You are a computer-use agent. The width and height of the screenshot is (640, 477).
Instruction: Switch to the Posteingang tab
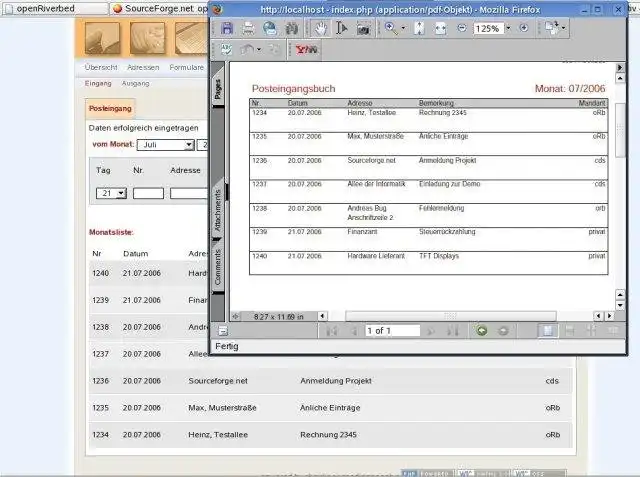pyautogui.click(x=108, y=108)
